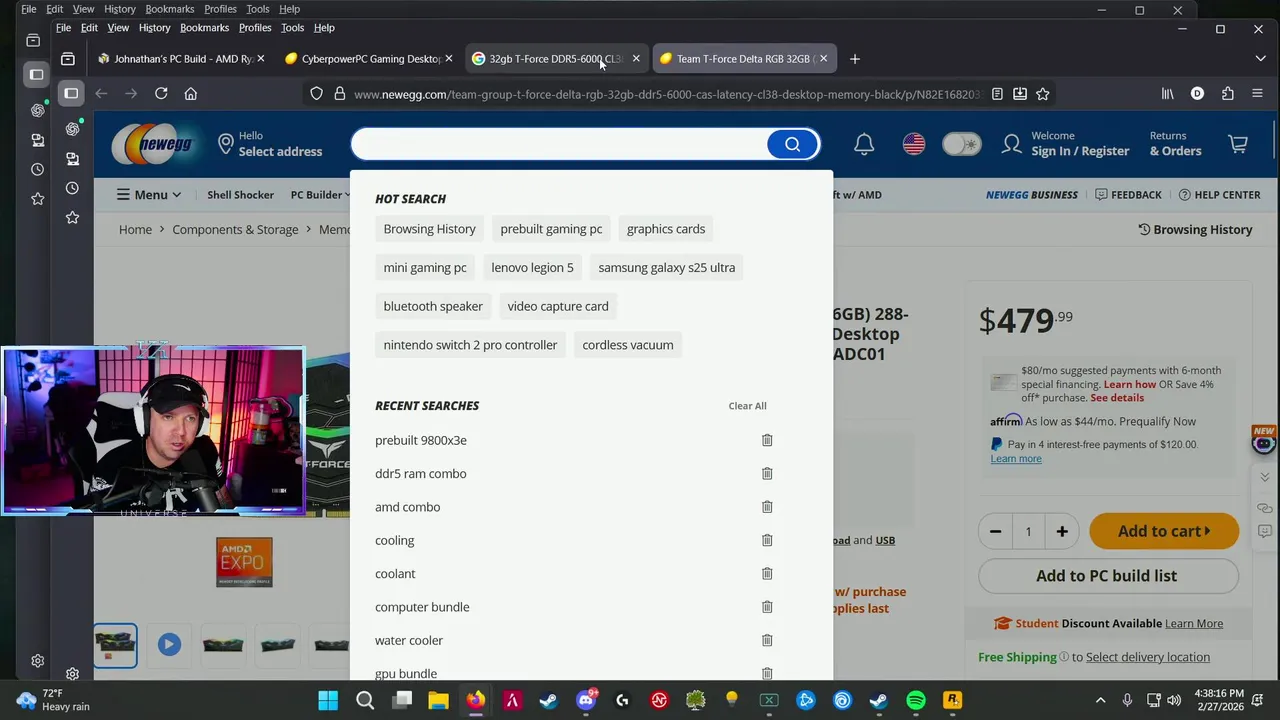Delete the 'water cooler' recent search
This screenshot has width=1280, height=720.
(x=767, y=640)
